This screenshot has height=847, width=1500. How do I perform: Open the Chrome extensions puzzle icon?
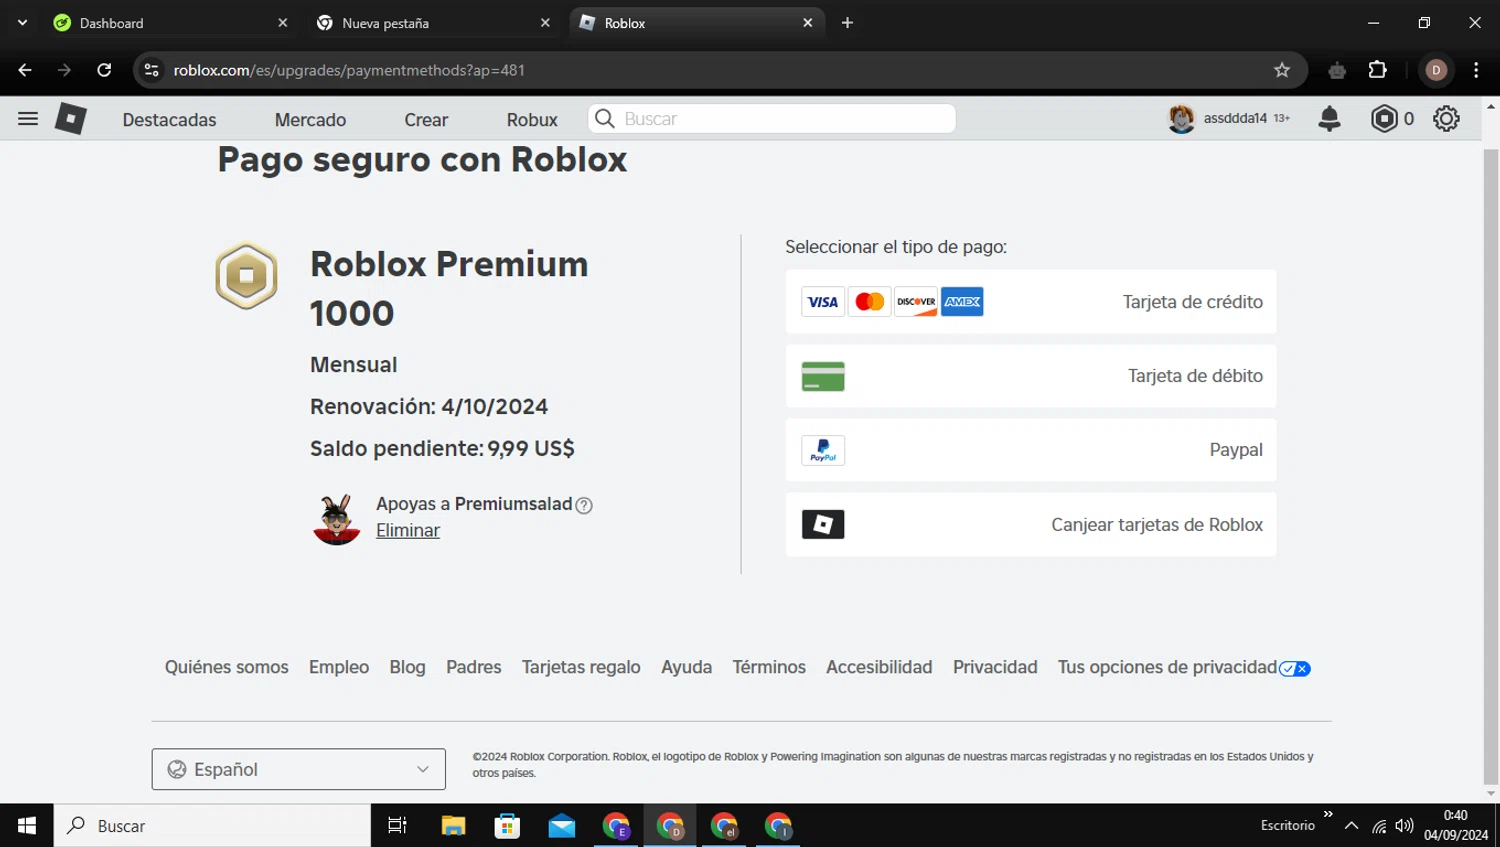click(1377, 70)
